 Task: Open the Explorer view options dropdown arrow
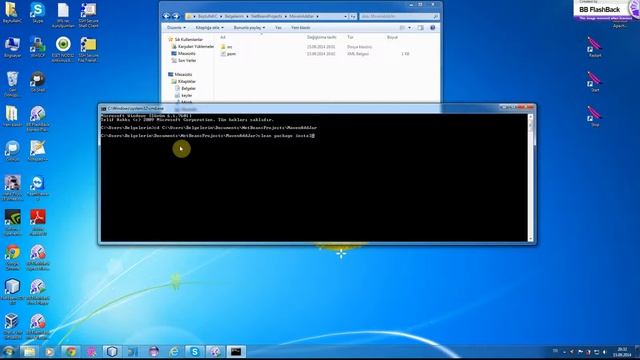pos(409,28)
